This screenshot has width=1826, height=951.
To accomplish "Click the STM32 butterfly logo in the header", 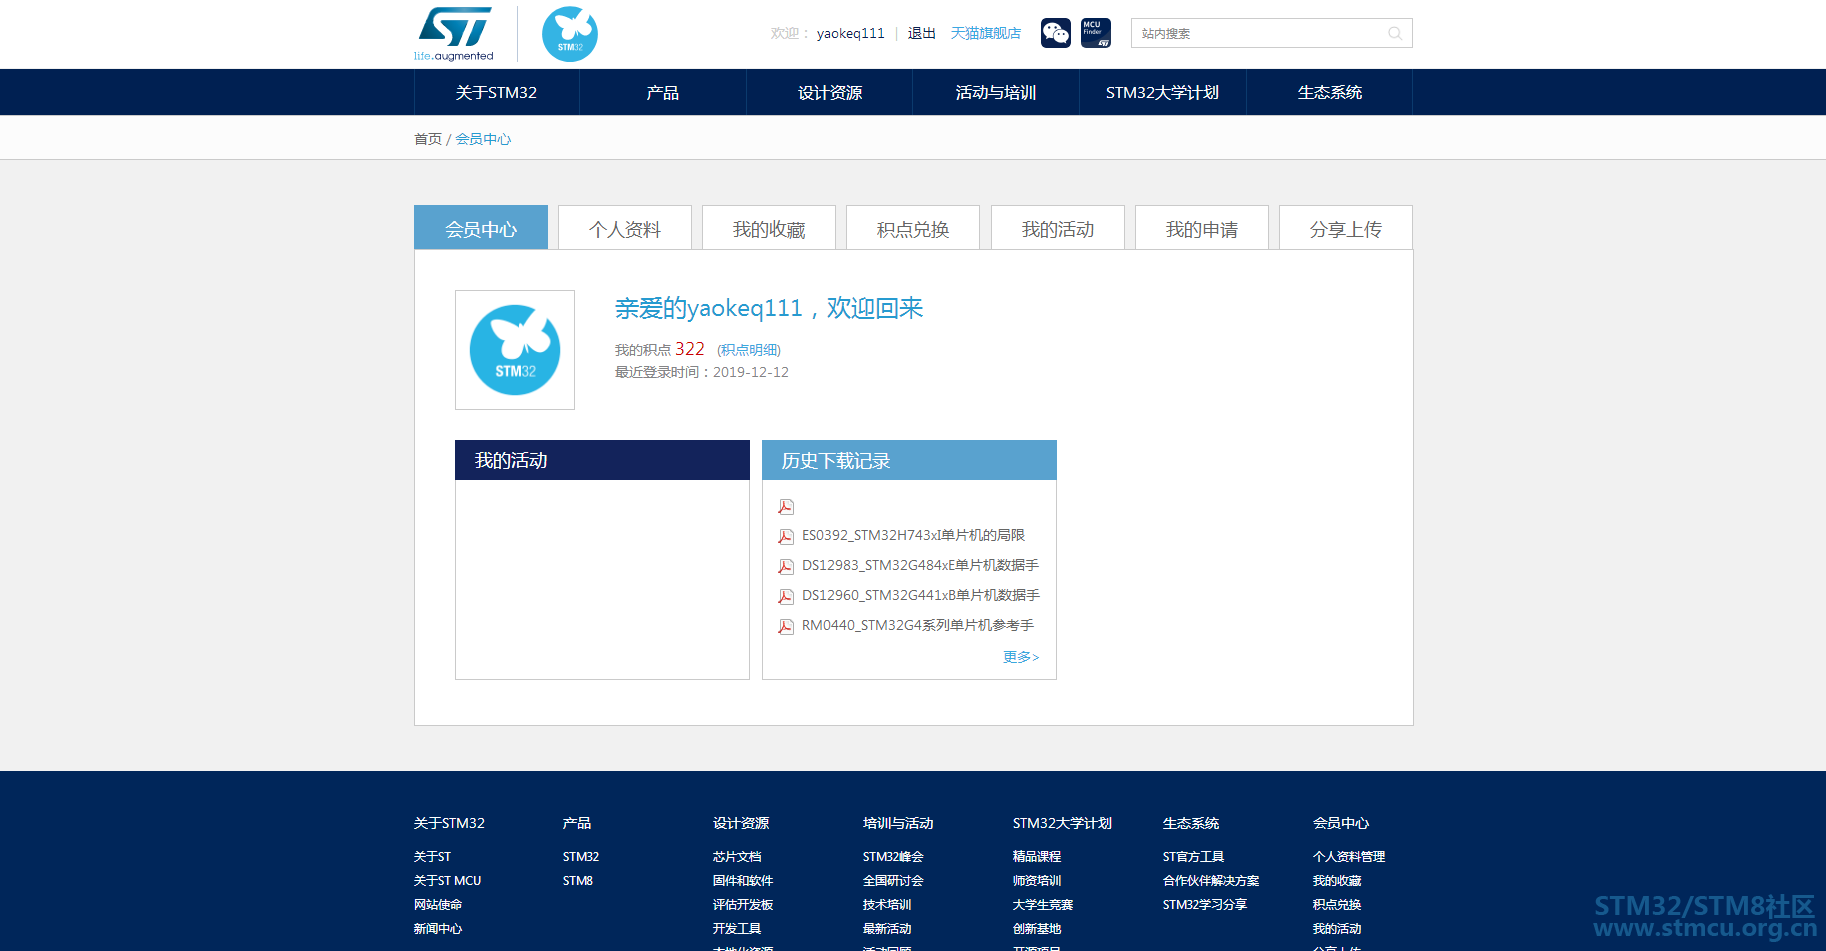I will [570, 34].
